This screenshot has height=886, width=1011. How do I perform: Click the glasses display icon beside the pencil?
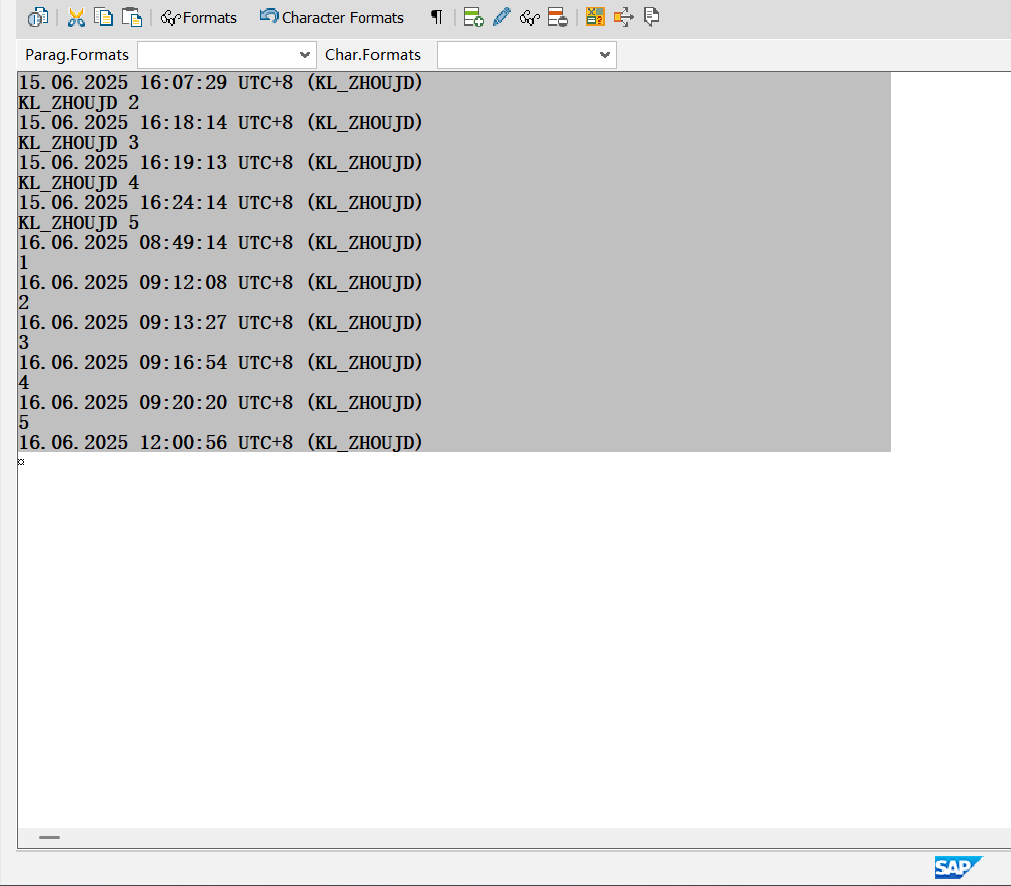pyautogui.click(x=529, y=17)
